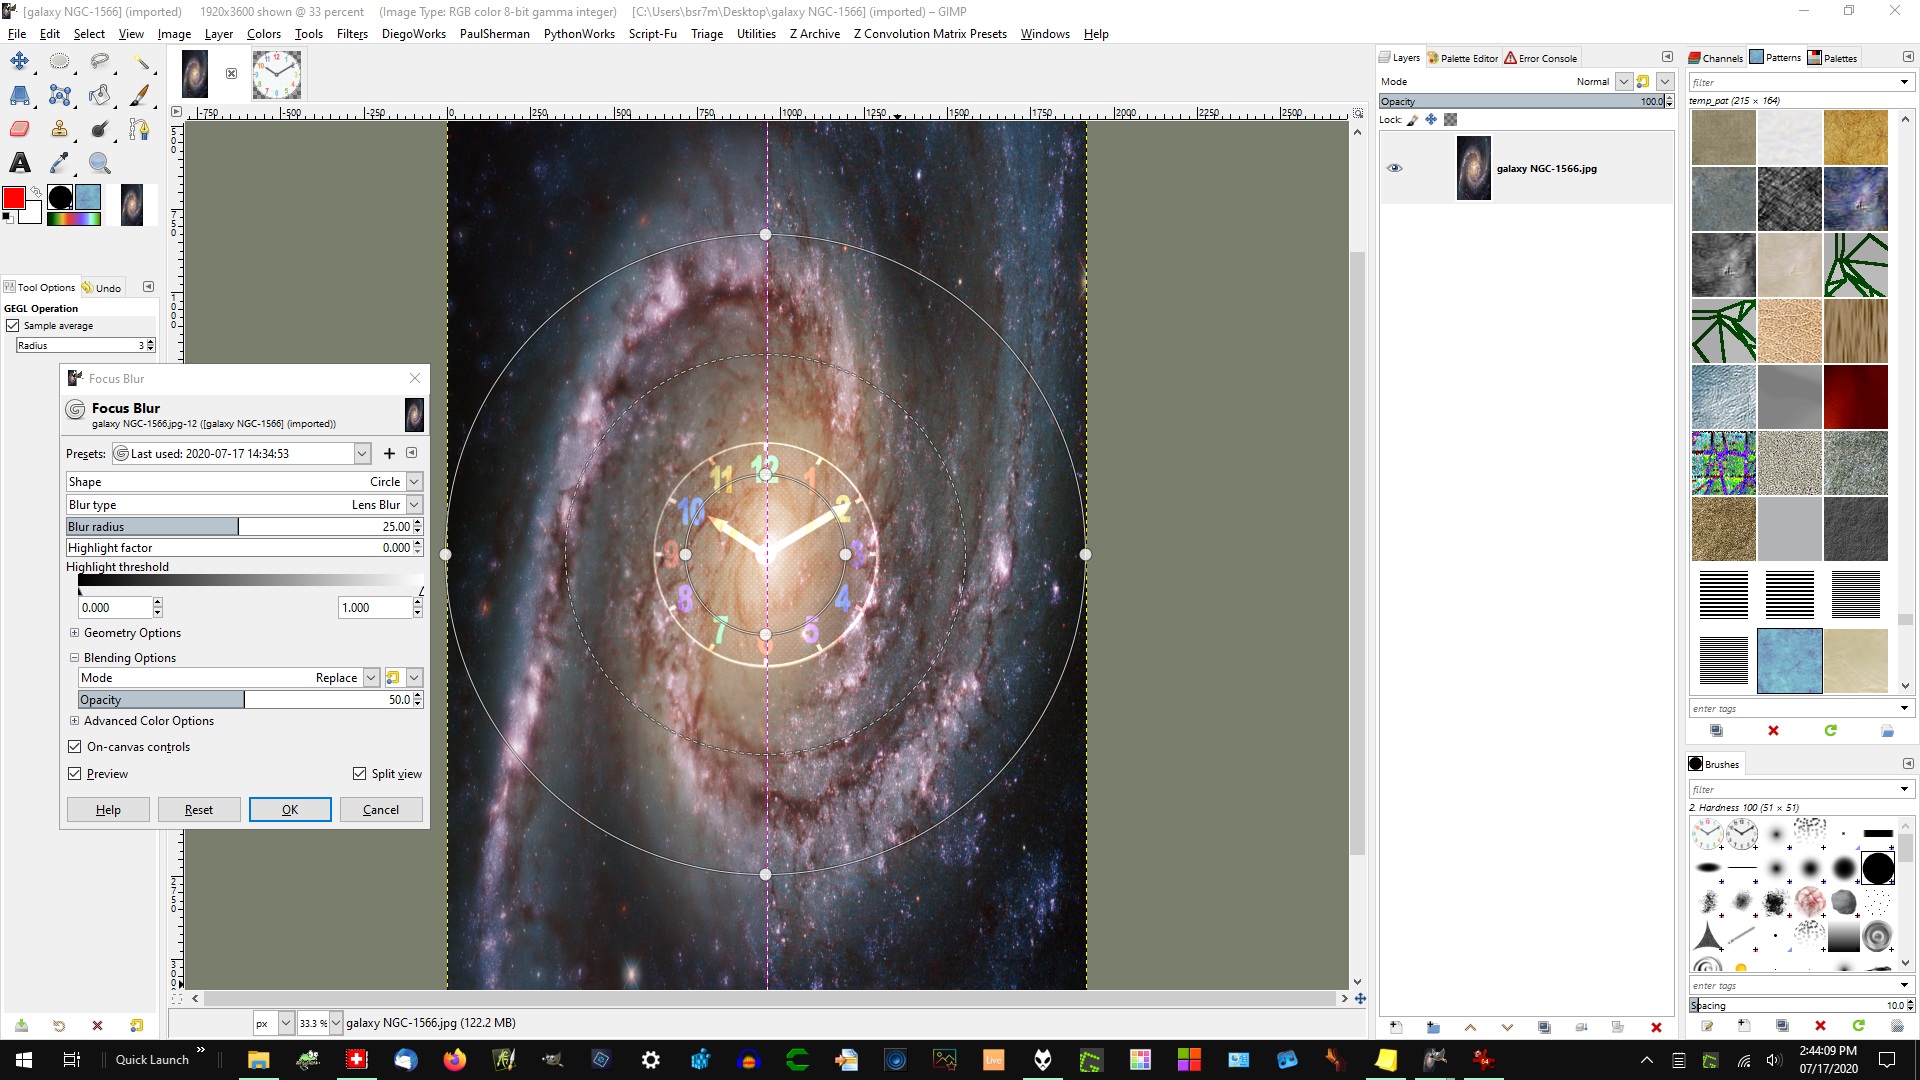Image resolution: width=1920 pixels, height=1080 pixels.
Task: Open the Shape dropdown set to Circle
Action: 414,481
